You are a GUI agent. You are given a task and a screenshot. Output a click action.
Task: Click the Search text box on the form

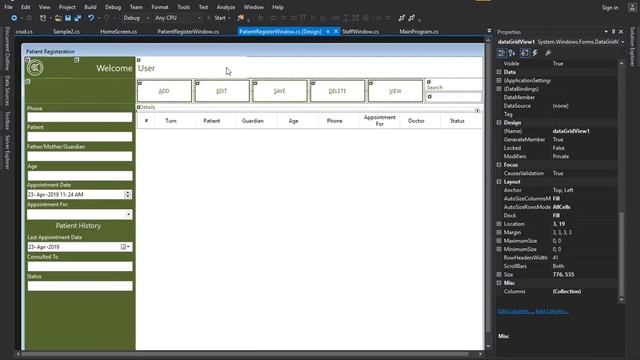[x=454, y=97]
